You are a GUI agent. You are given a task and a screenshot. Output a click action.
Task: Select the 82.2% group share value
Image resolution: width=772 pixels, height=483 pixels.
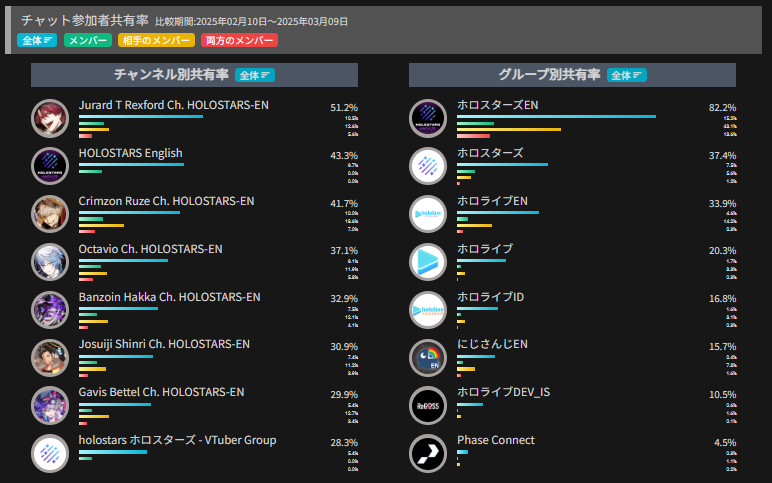tap(722, 107)
